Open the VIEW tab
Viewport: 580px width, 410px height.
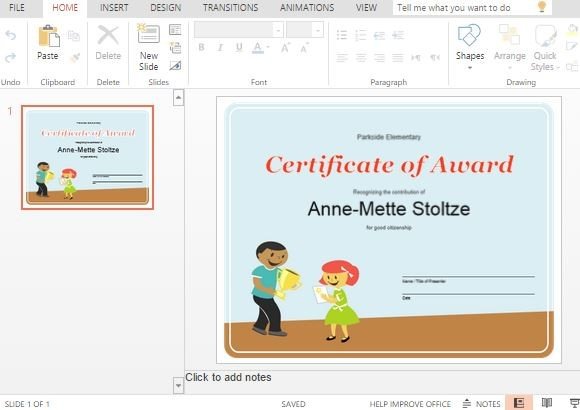(x=366, y=8)
